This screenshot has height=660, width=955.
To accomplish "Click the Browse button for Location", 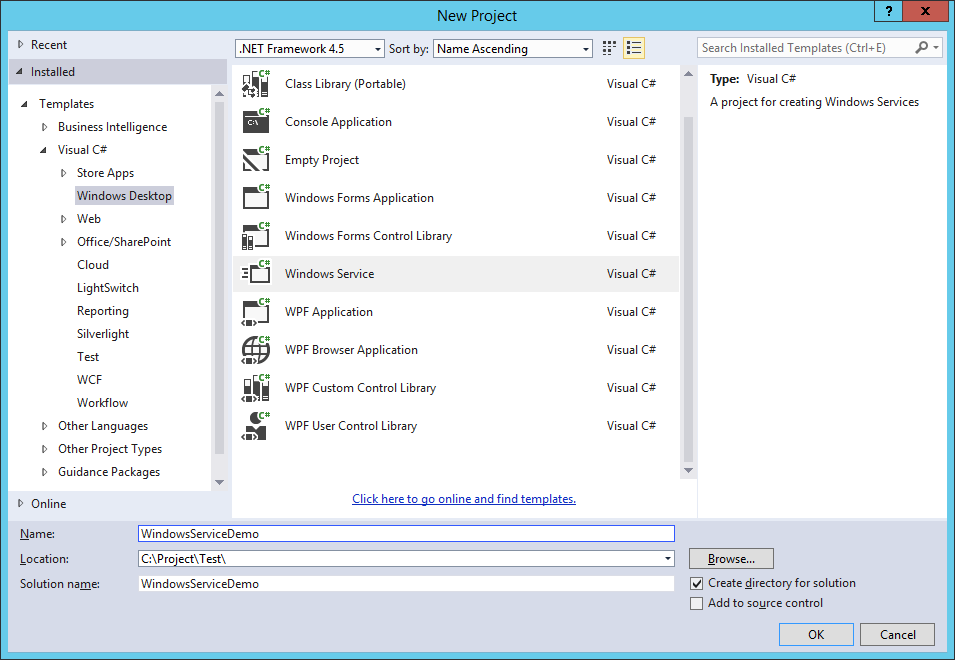I will click(730, 558).
